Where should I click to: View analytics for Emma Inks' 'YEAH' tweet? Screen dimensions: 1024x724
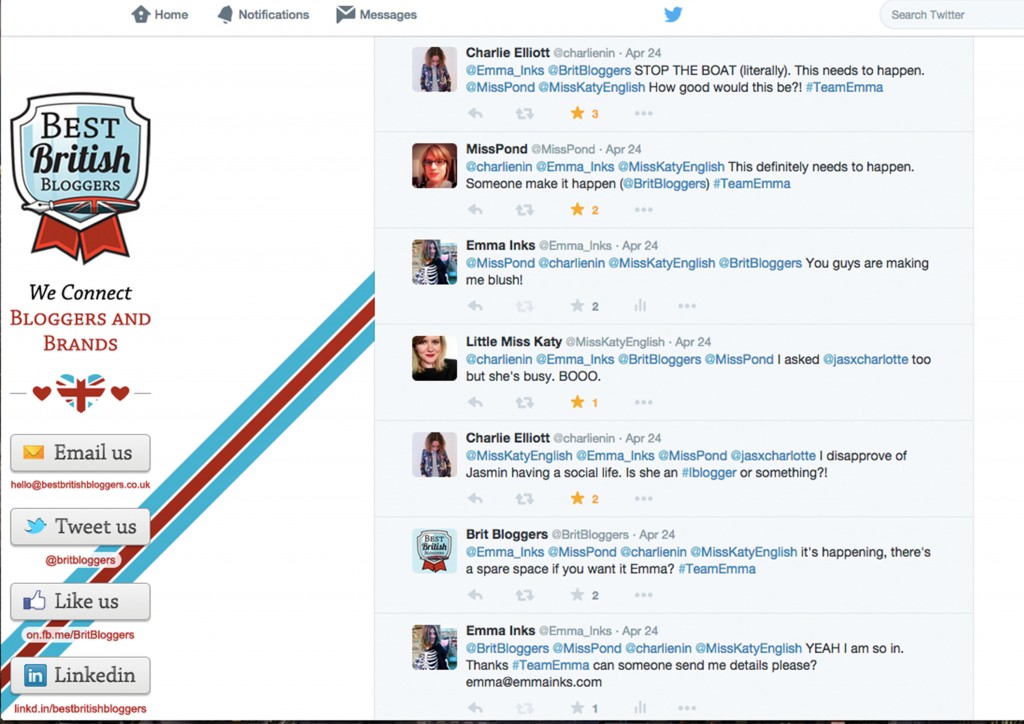(640, 708)
